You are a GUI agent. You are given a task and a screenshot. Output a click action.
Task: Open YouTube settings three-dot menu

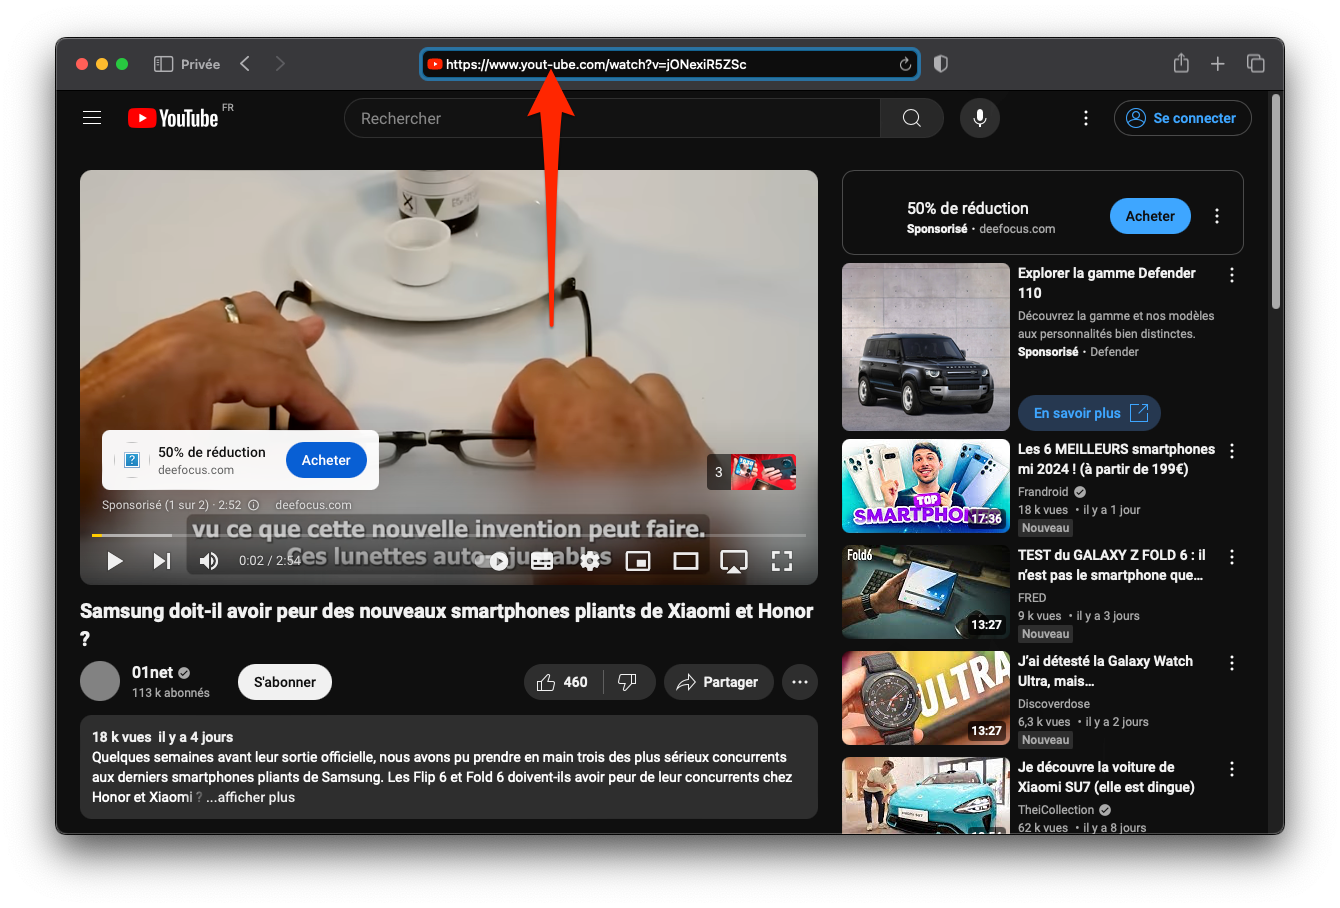tap(1086, 118)
